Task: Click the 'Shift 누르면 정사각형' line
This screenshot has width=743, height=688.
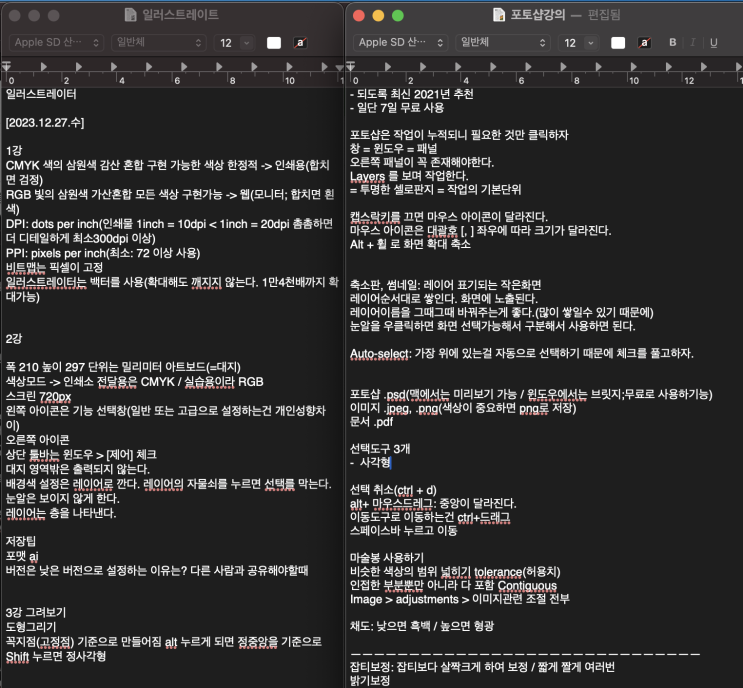Action: (x=56, y=656)
